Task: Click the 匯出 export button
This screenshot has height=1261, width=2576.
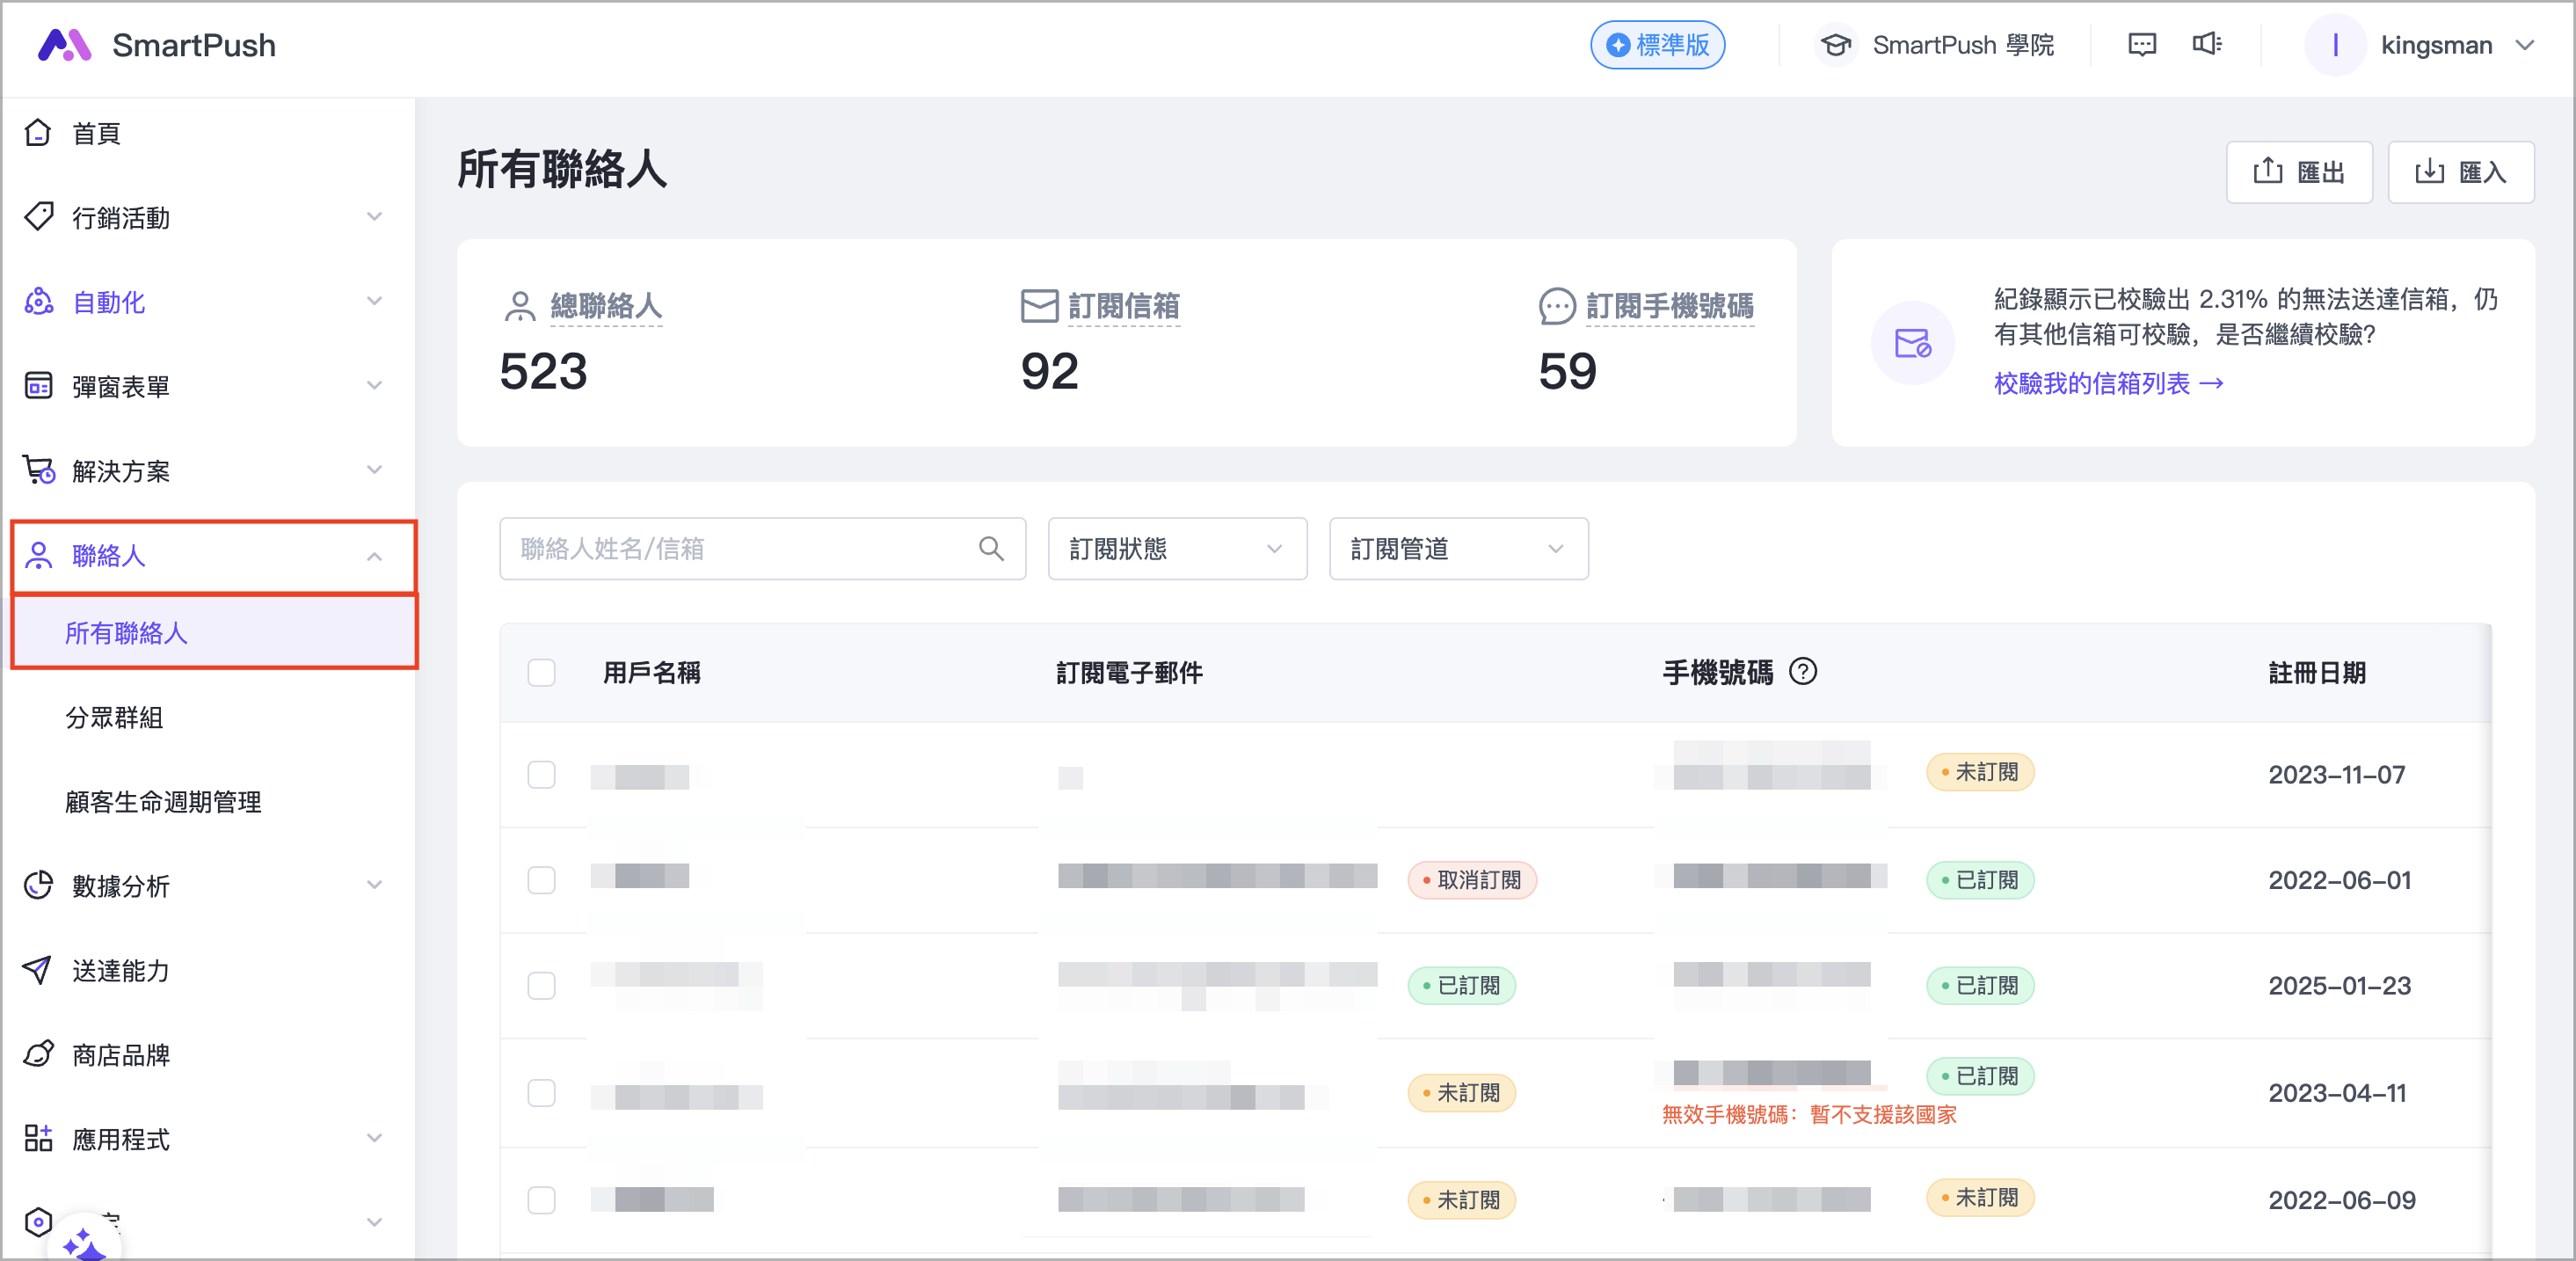Action: tap(2298, 172)
